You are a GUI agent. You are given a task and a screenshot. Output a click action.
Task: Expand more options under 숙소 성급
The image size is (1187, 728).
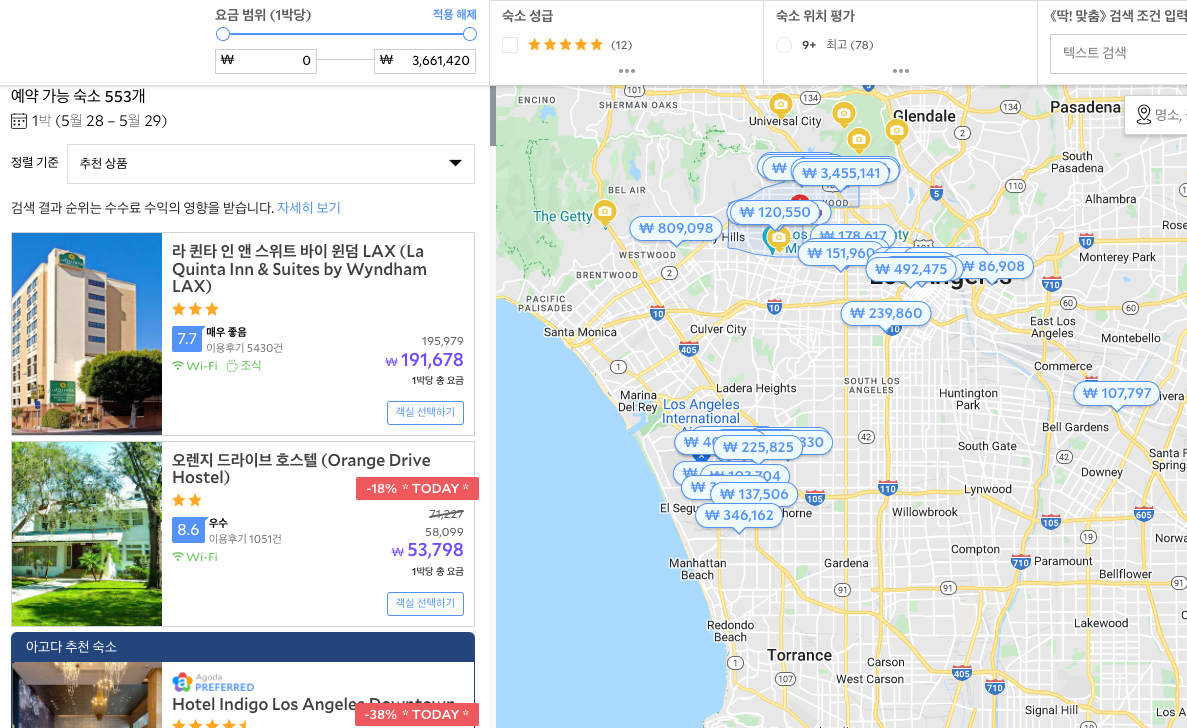pyautogui.click(x=627, y=71)
